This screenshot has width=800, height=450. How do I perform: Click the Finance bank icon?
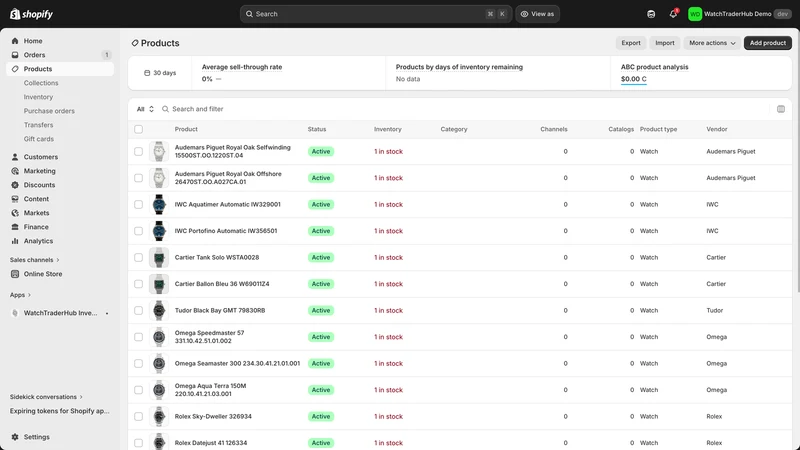pos(15,227)
